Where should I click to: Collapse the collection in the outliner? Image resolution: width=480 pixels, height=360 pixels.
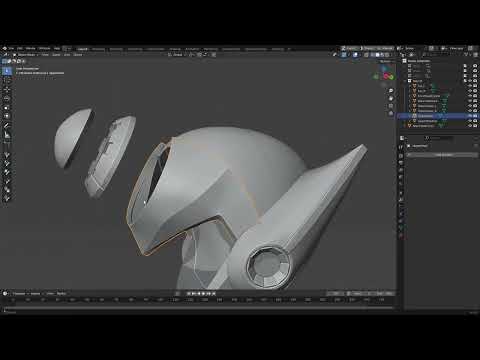tap(406, 81)
